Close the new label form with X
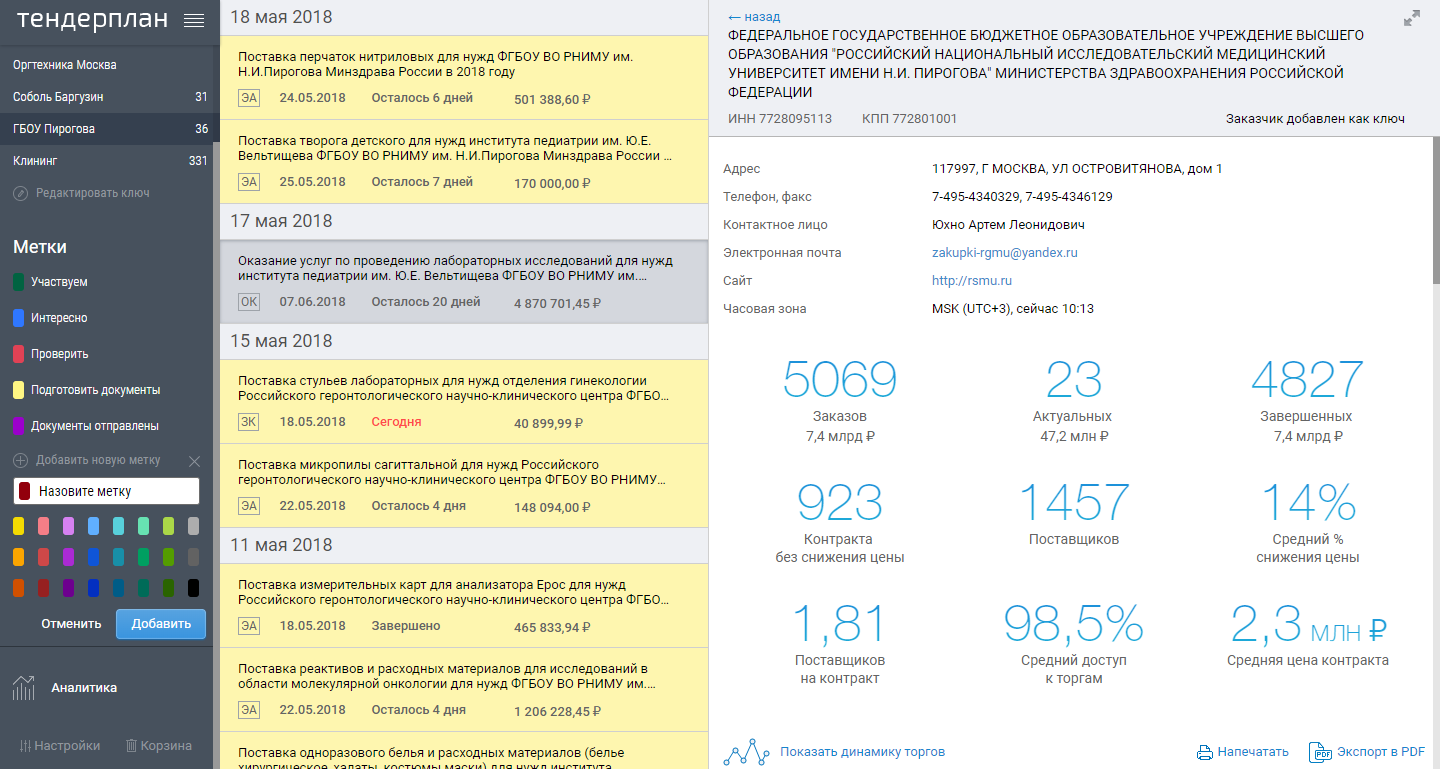Image resolution: width=1440 pixels, height=769 pixels. pyautogui.click(x=195, y=461)
